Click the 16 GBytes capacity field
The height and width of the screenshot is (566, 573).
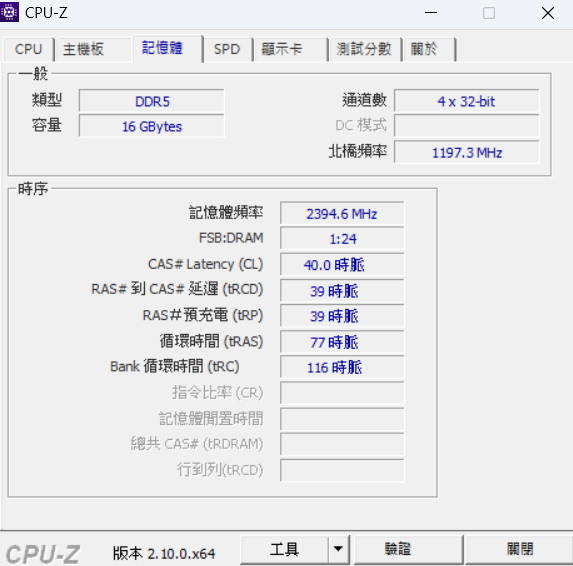click(152, 126)
